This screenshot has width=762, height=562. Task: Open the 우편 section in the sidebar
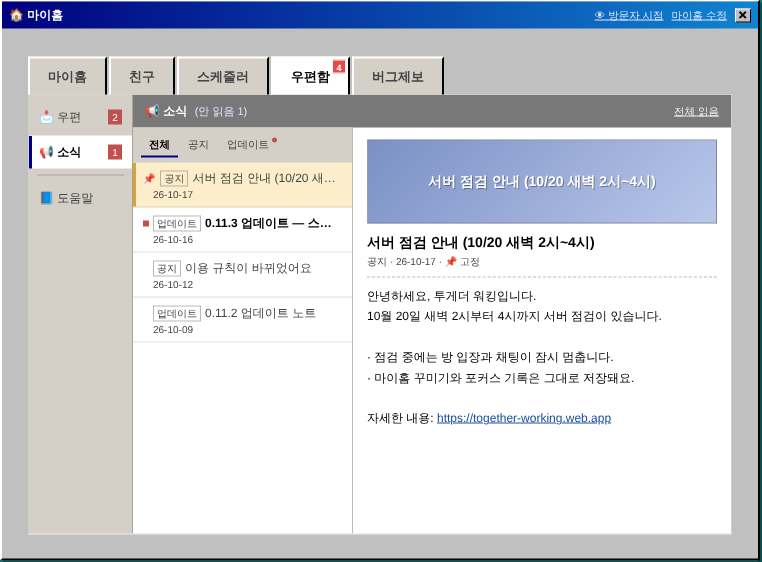click(x=80, y=117)
